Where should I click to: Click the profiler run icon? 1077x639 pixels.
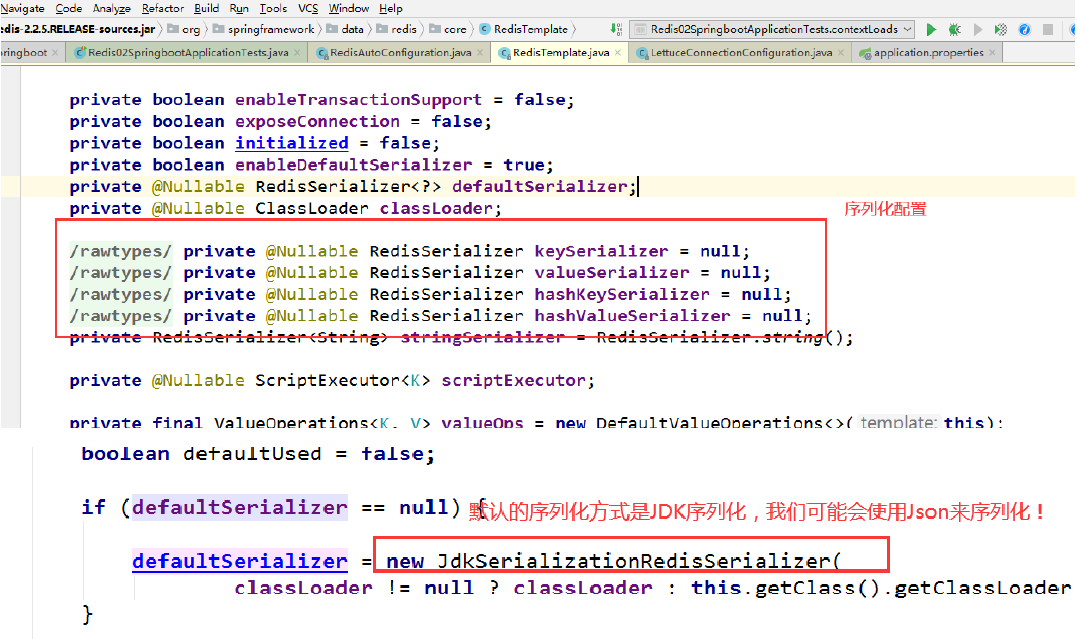pyautogui.click(x=1001, y=30)
